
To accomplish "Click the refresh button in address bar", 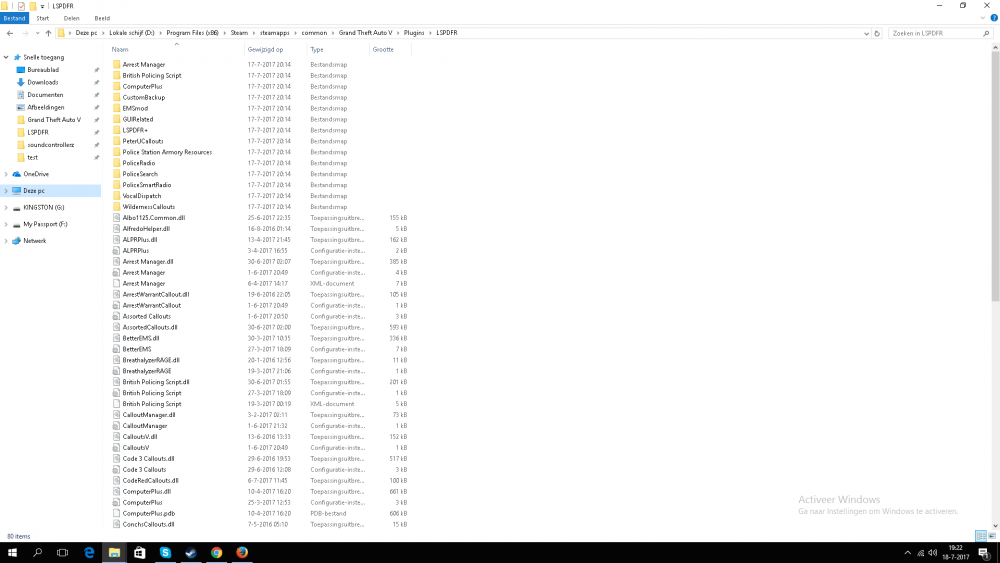I will click(x=877, y=33).
